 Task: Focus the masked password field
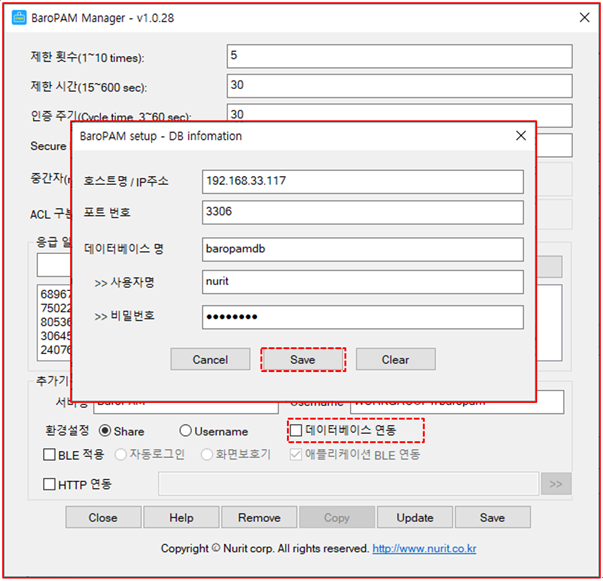(363, 317)
